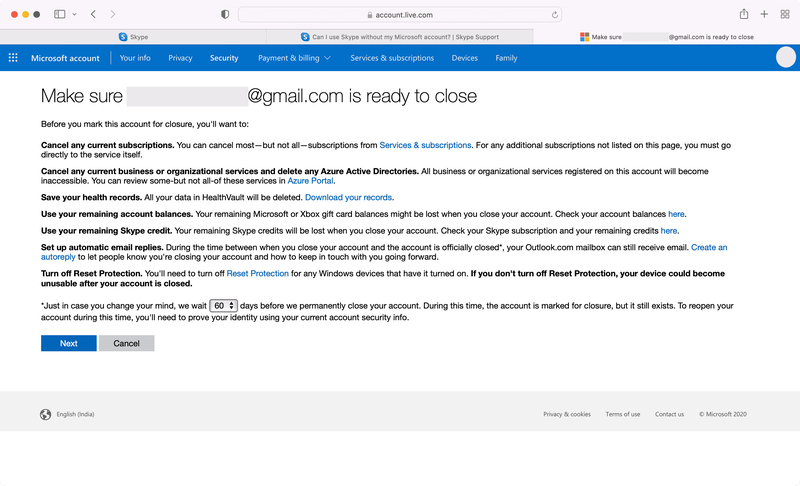
Task: Open Privacy & cookies footer link
Action: click(x=567, y=414)
